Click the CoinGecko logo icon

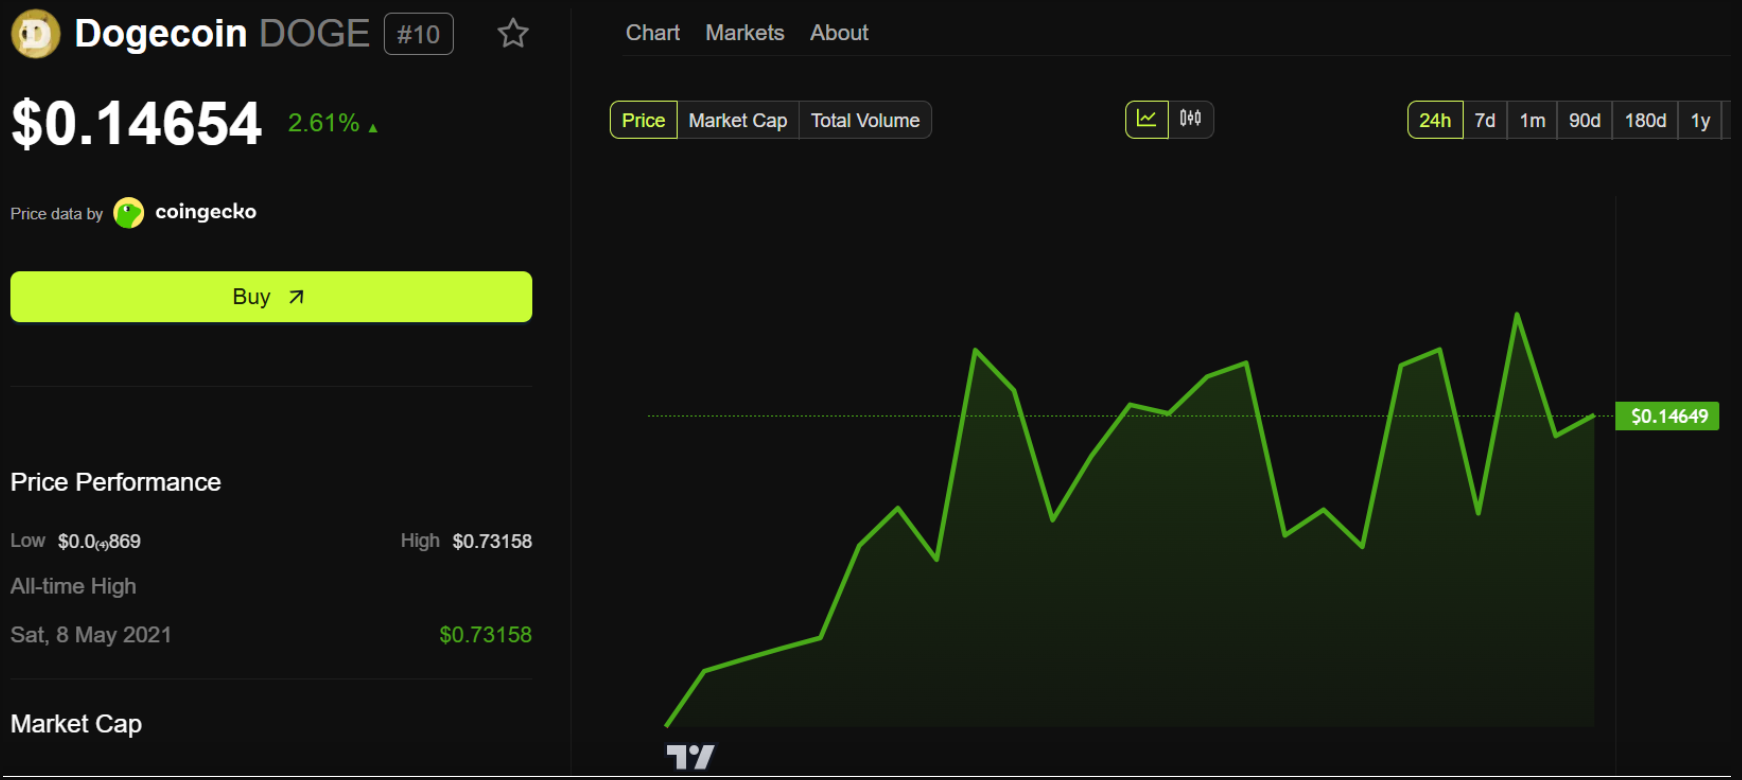click(129, 213)
